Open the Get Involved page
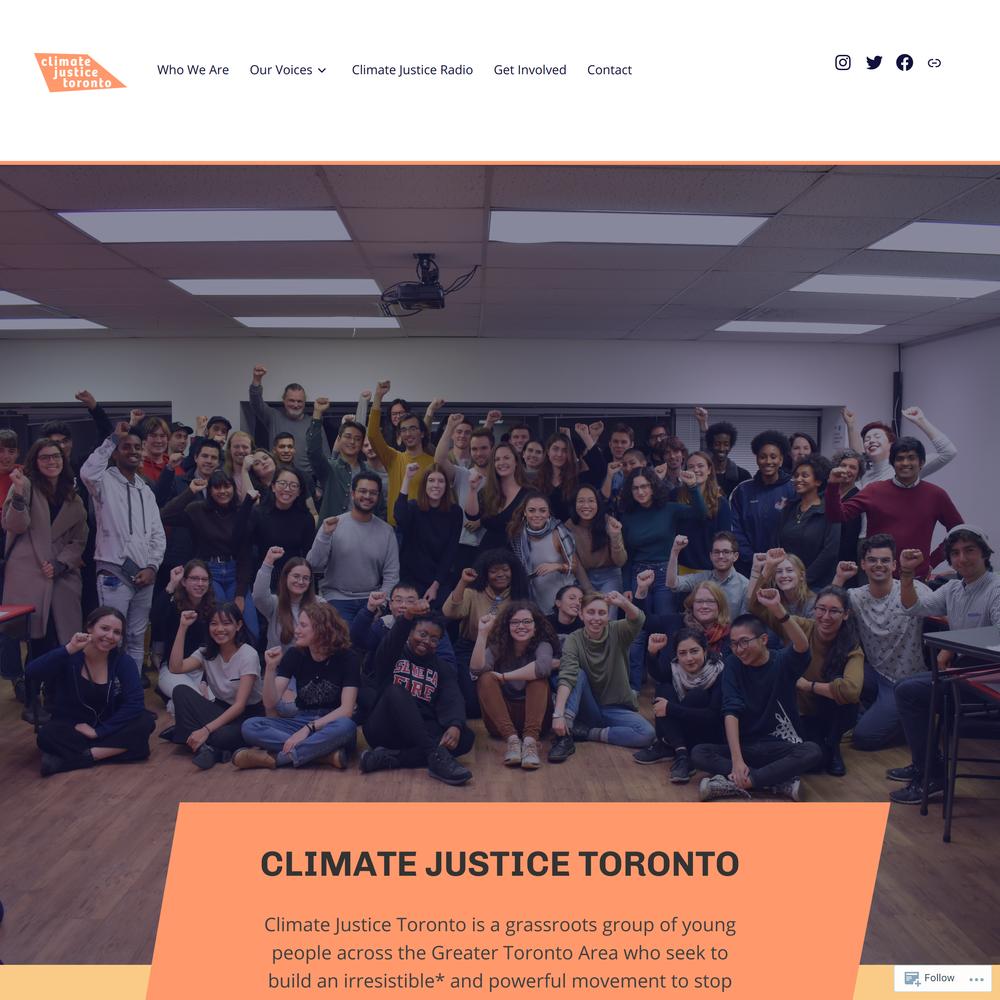 coord(530,70)
